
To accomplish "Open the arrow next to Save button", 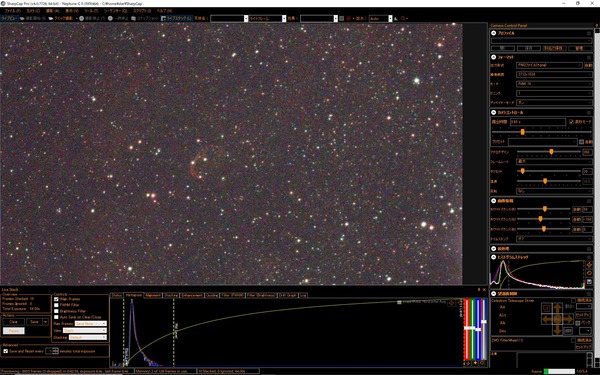I will [x=45, y=322].
